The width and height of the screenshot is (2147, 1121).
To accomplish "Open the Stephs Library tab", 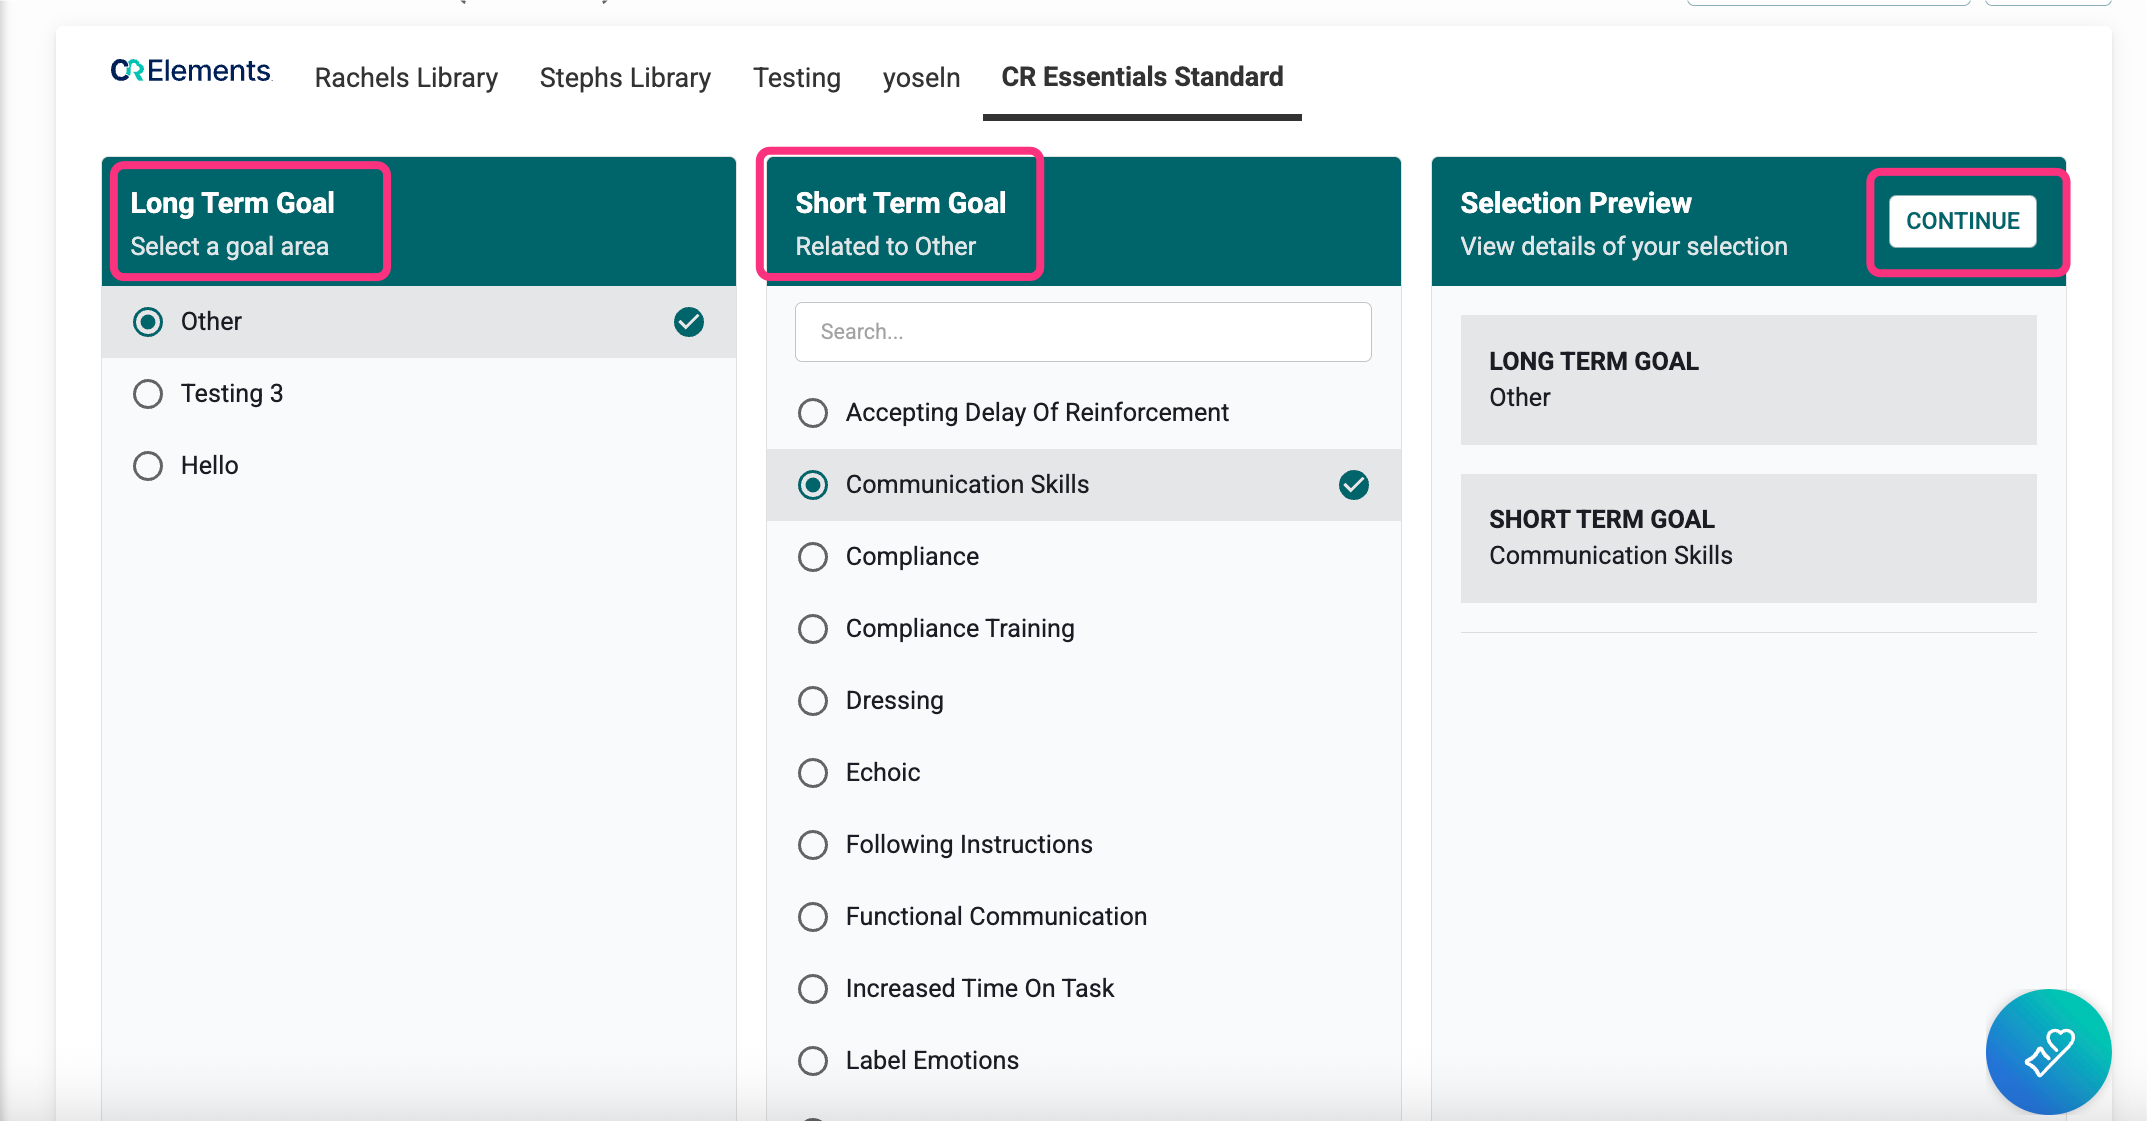I will pos(625,77).
